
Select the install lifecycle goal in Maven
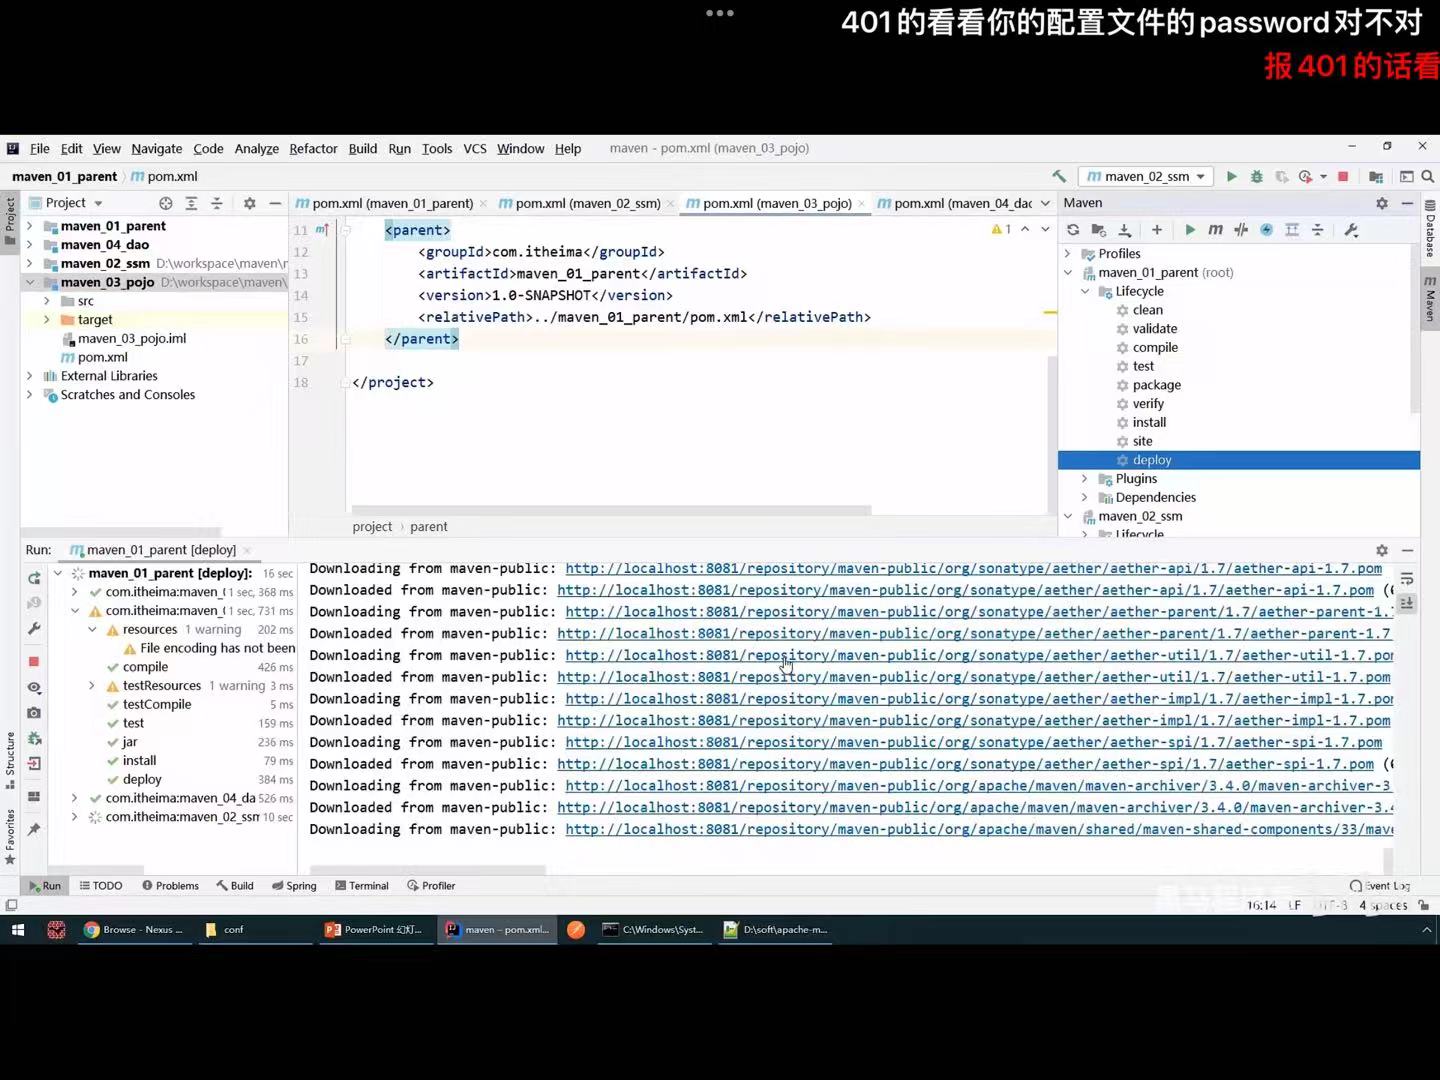tap(1149, 422)
